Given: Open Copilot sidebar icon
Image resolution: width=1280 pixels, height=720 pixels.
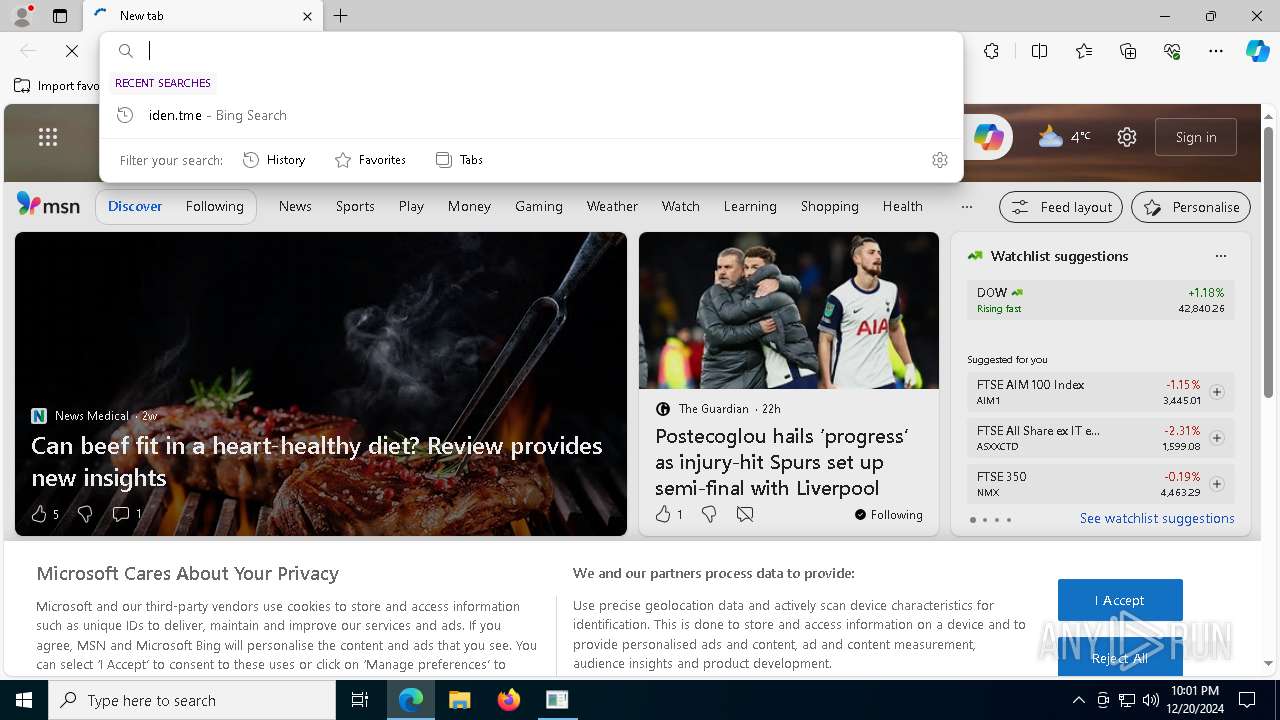Looking at the screenshot, I should (x=1258, y=51).
